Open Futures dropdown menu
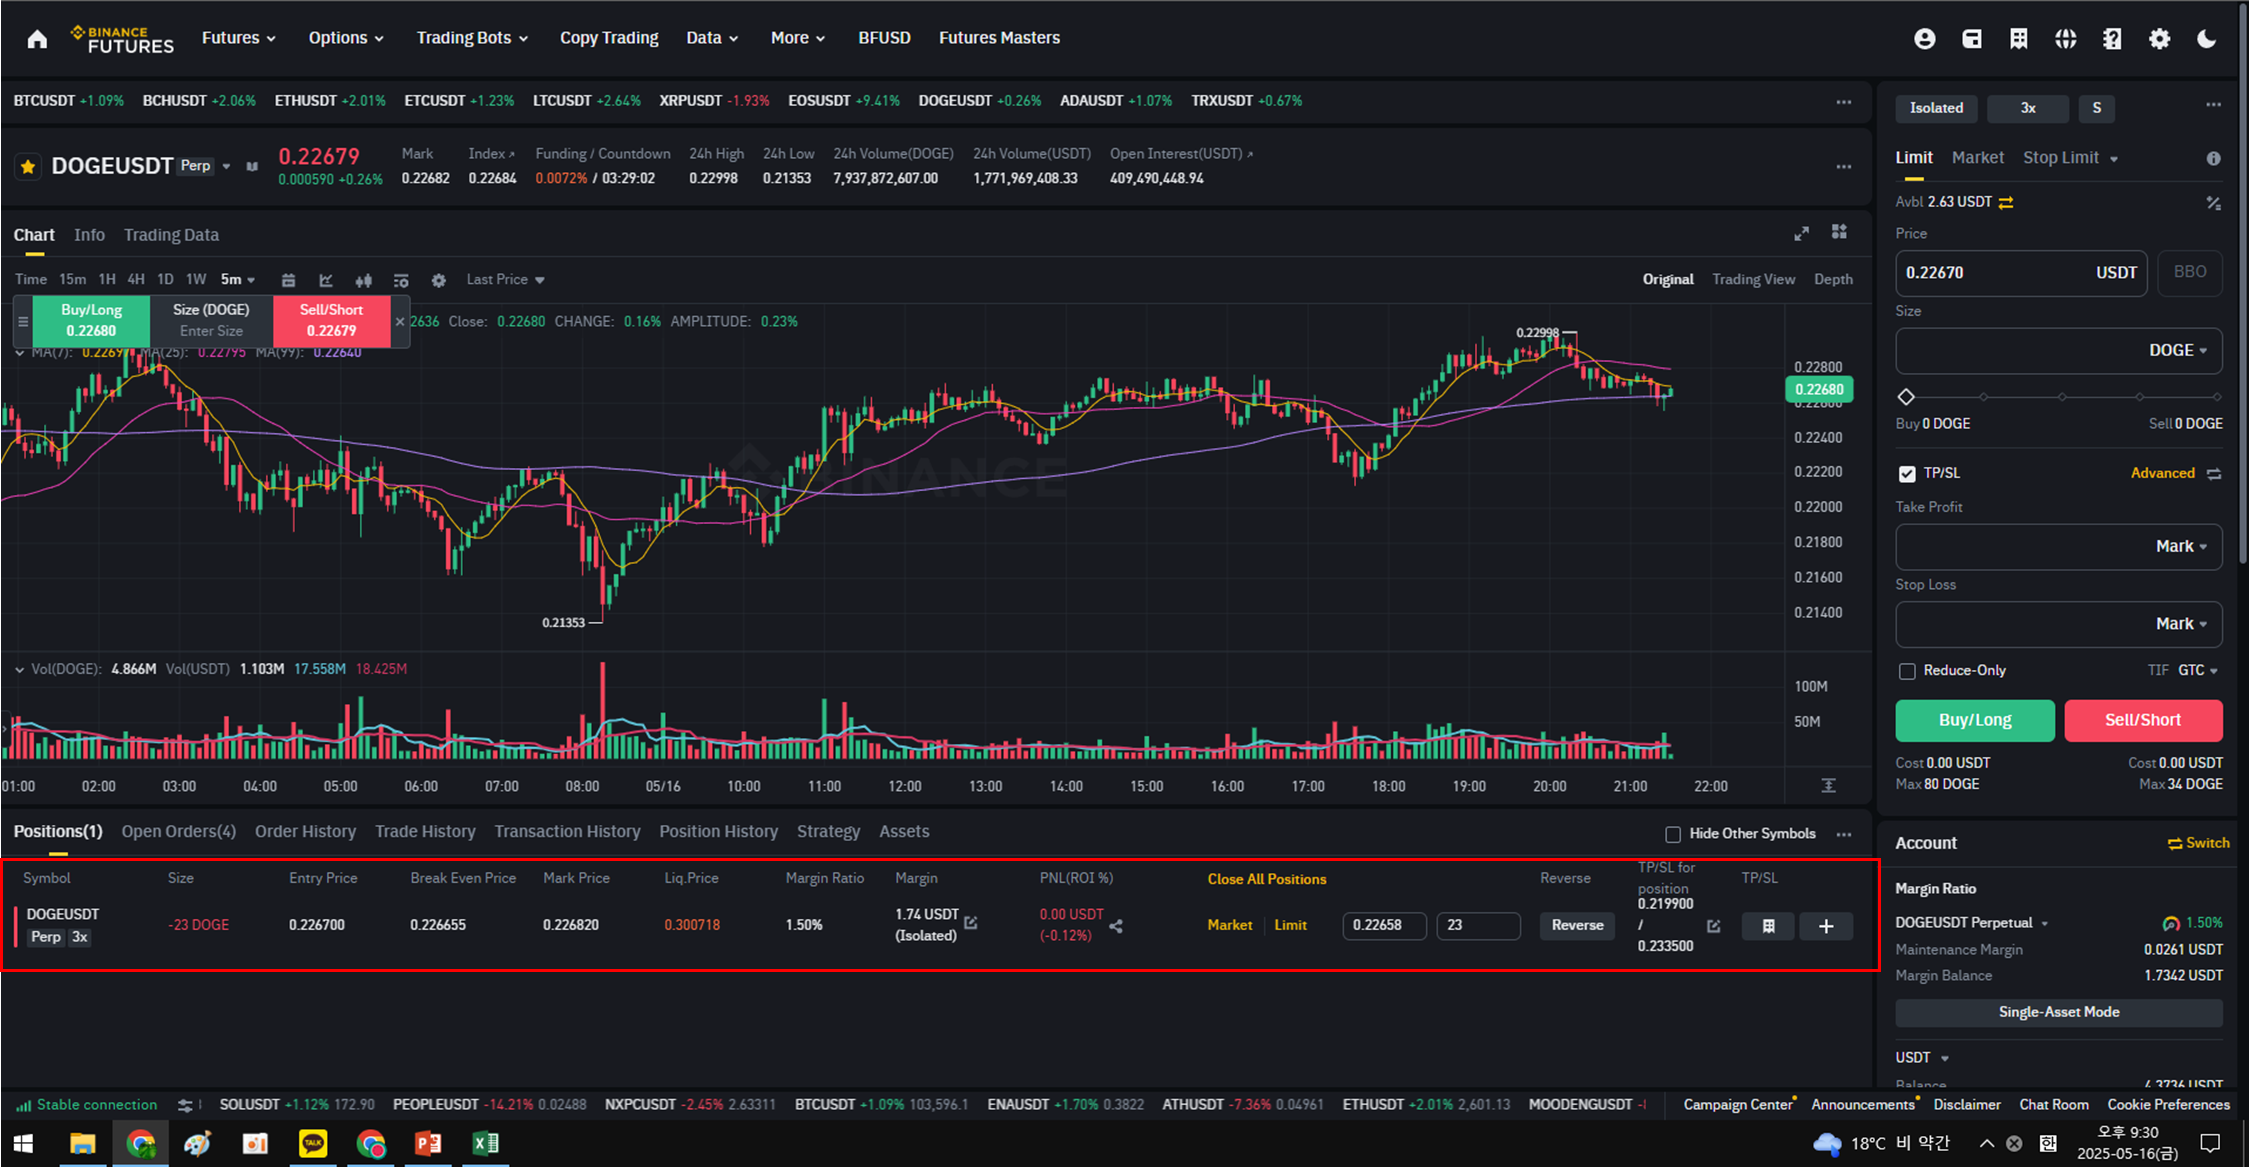This screenshot has height=1167, width=2249. point(238,38)
